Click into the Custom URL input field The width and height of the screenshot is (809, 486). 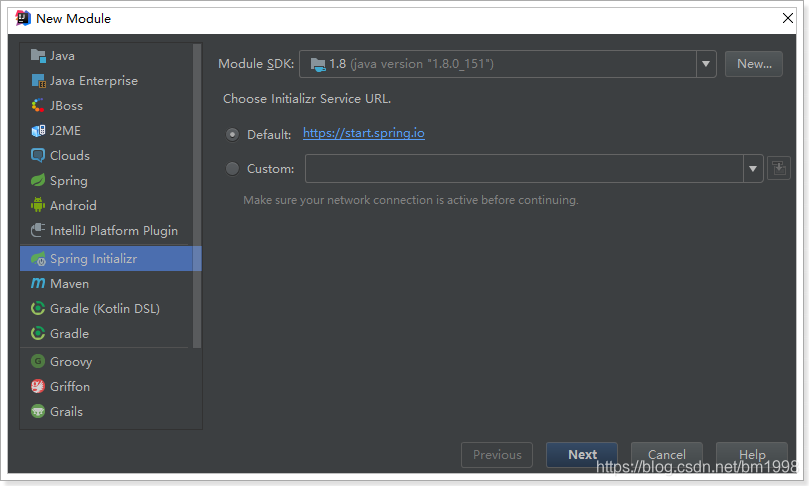(524, 169)
